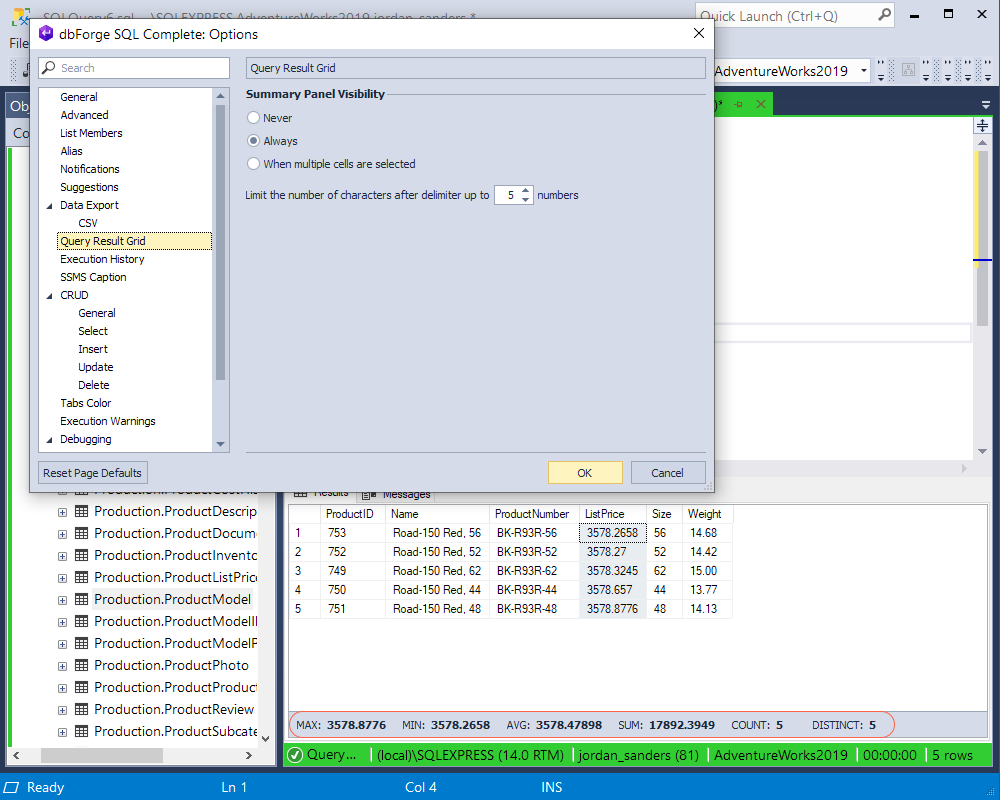Close the Options dialog
The height and width of the screenshot is (800, 1000).
point(698,33)
